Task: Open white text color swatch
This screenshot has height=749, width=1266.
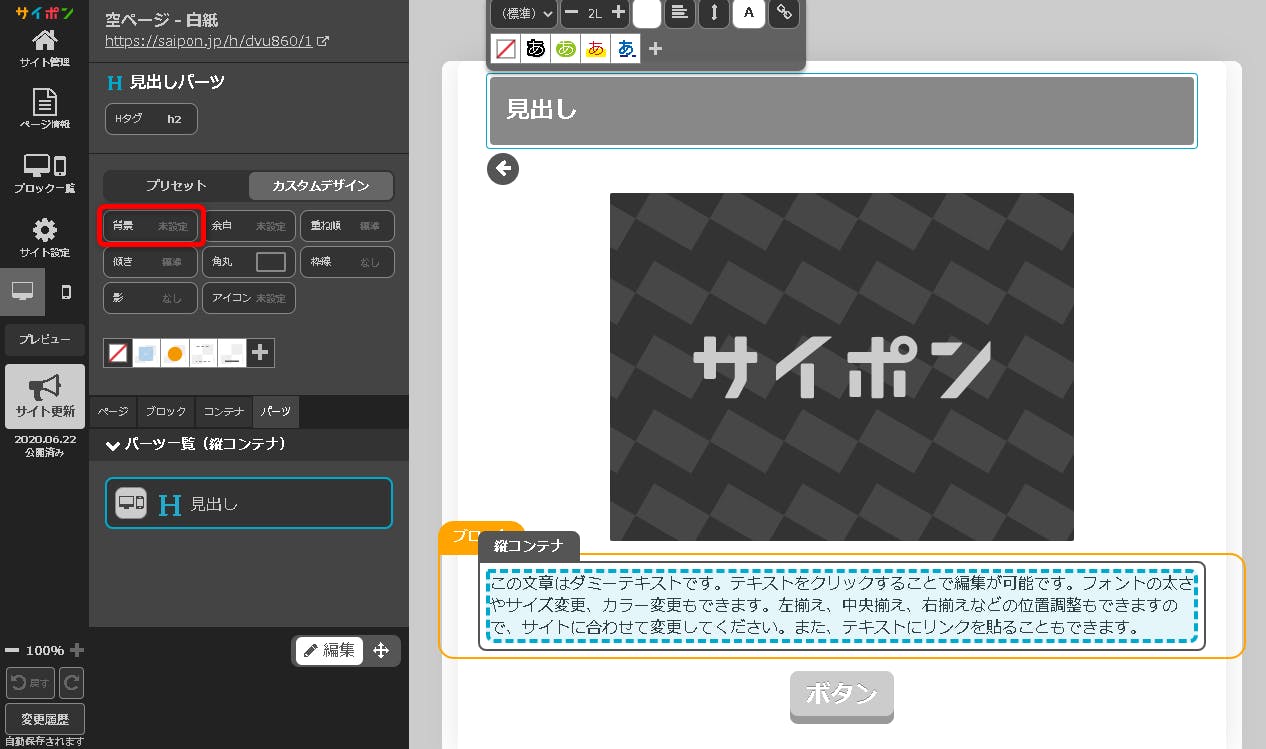Action: (647, 13)
